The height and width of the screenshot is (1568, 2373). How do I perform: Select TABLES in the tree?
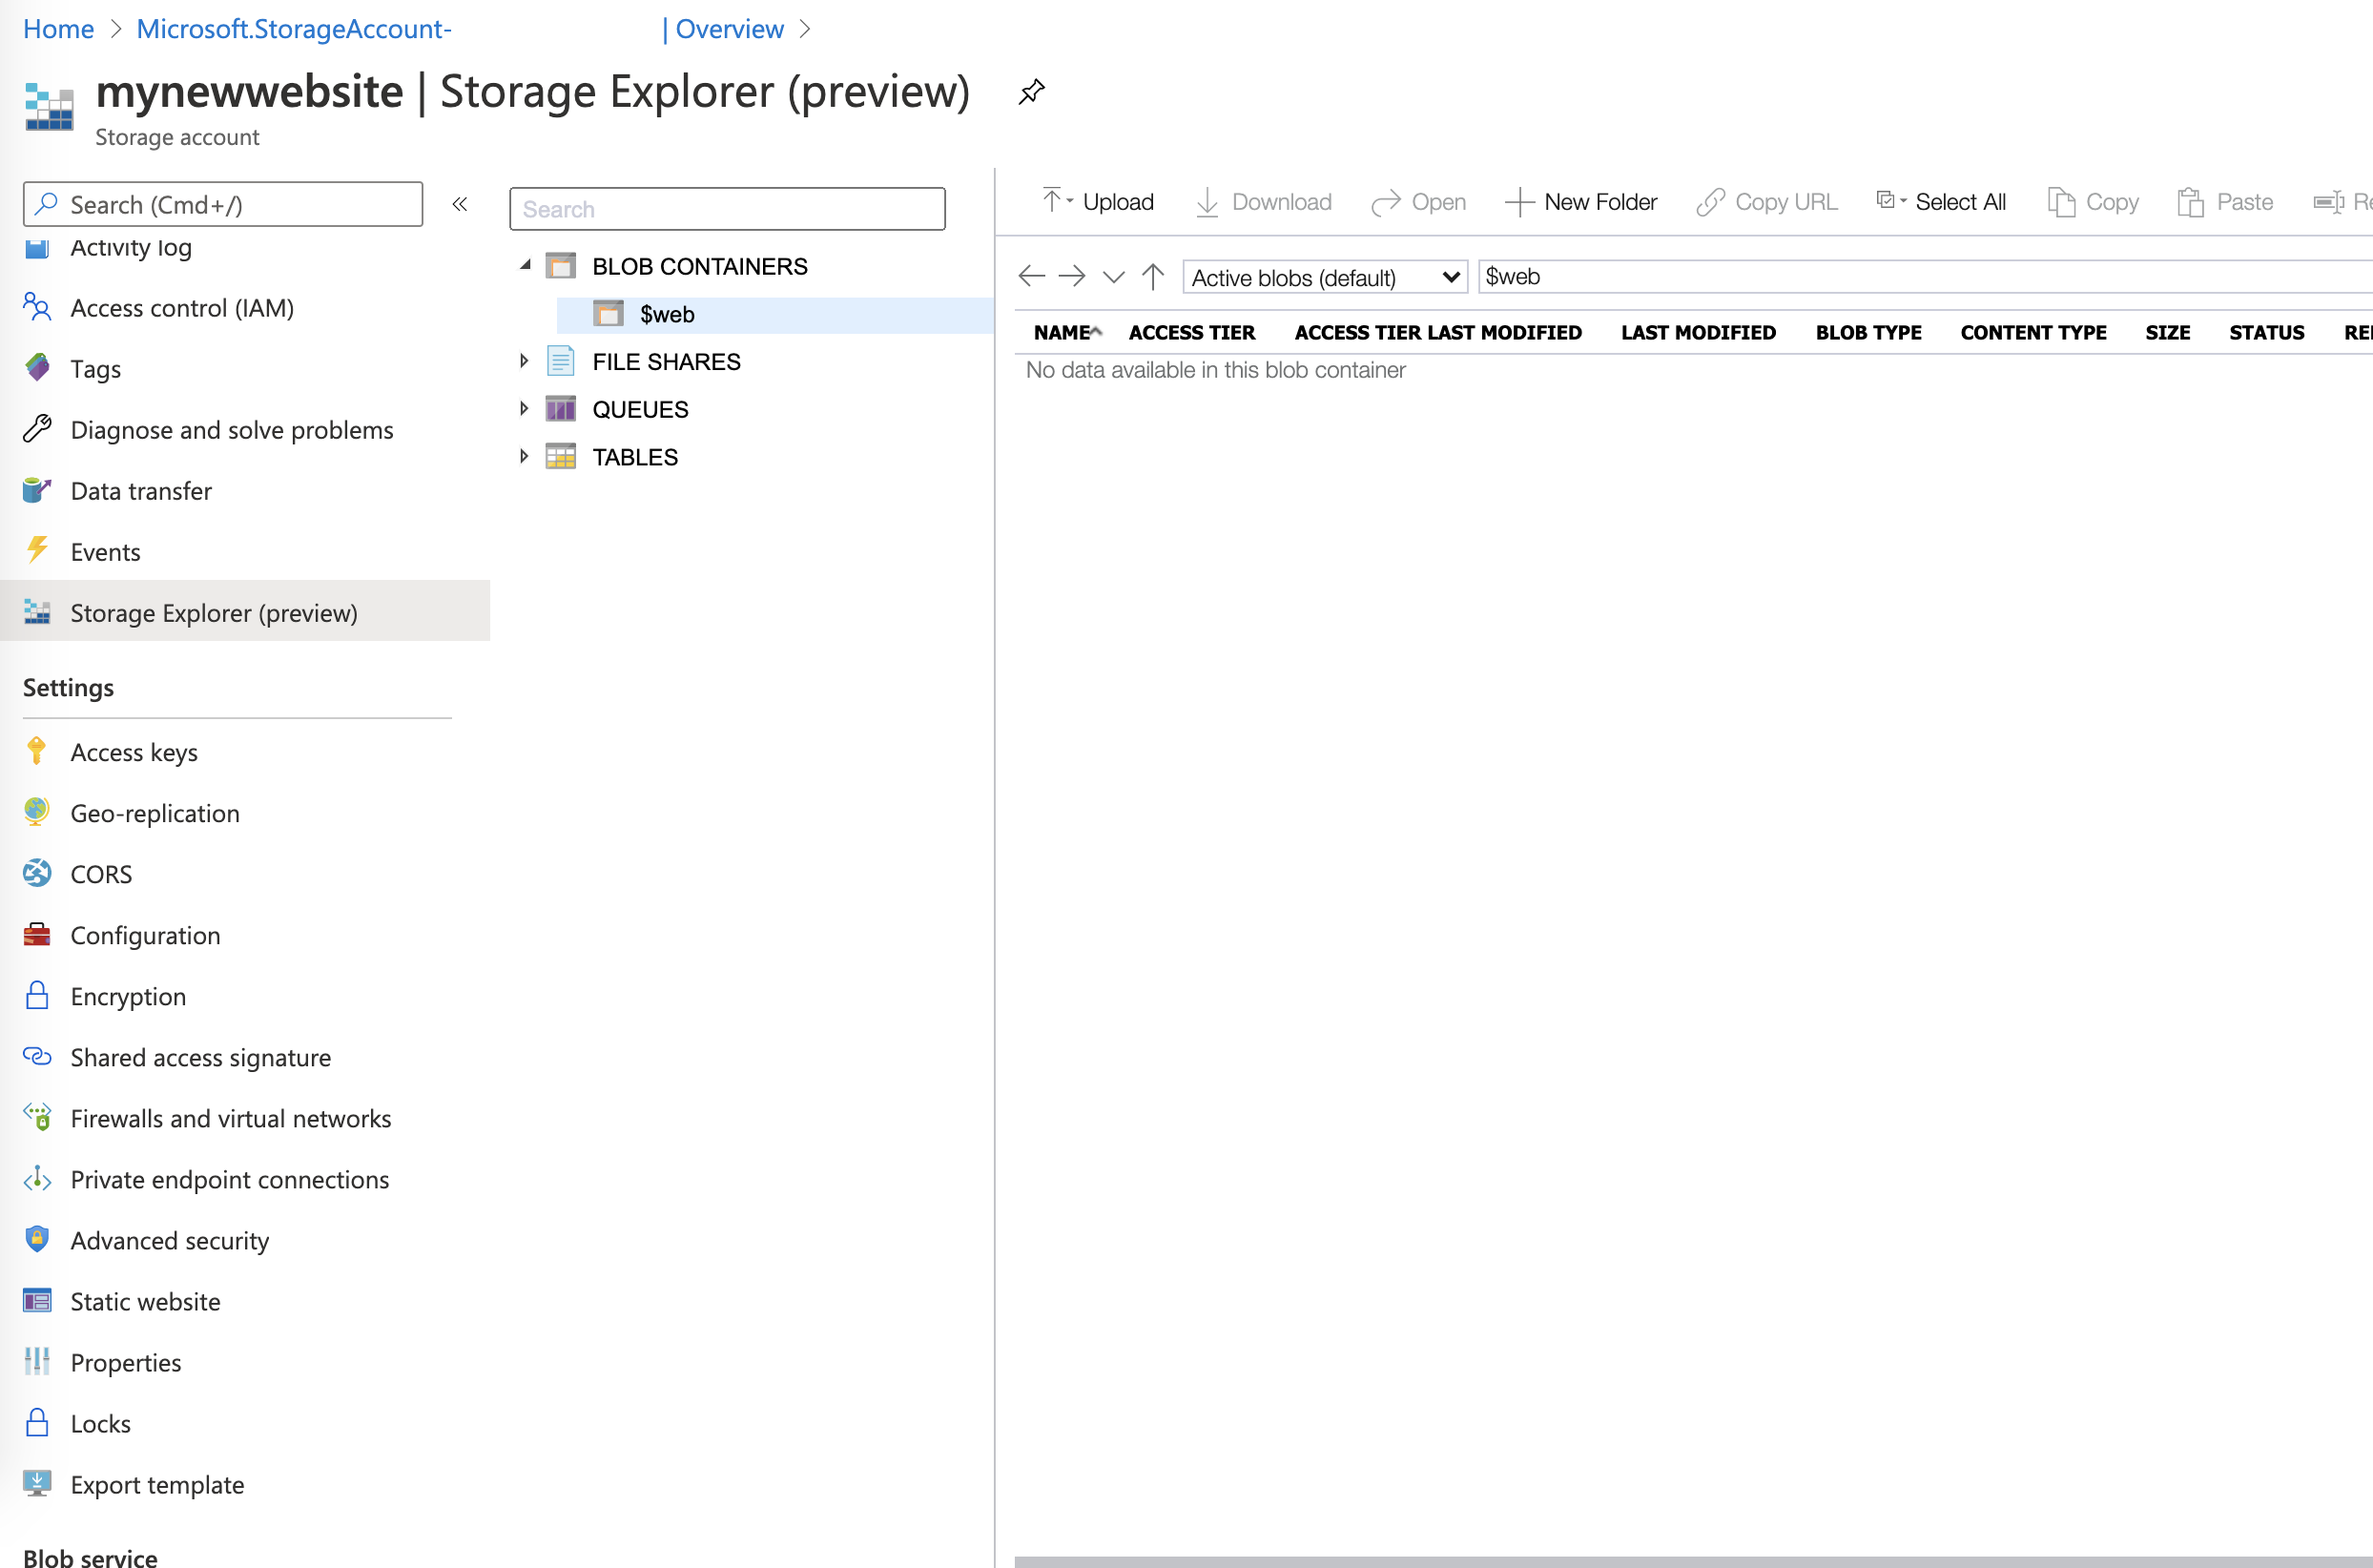[635, 457]
